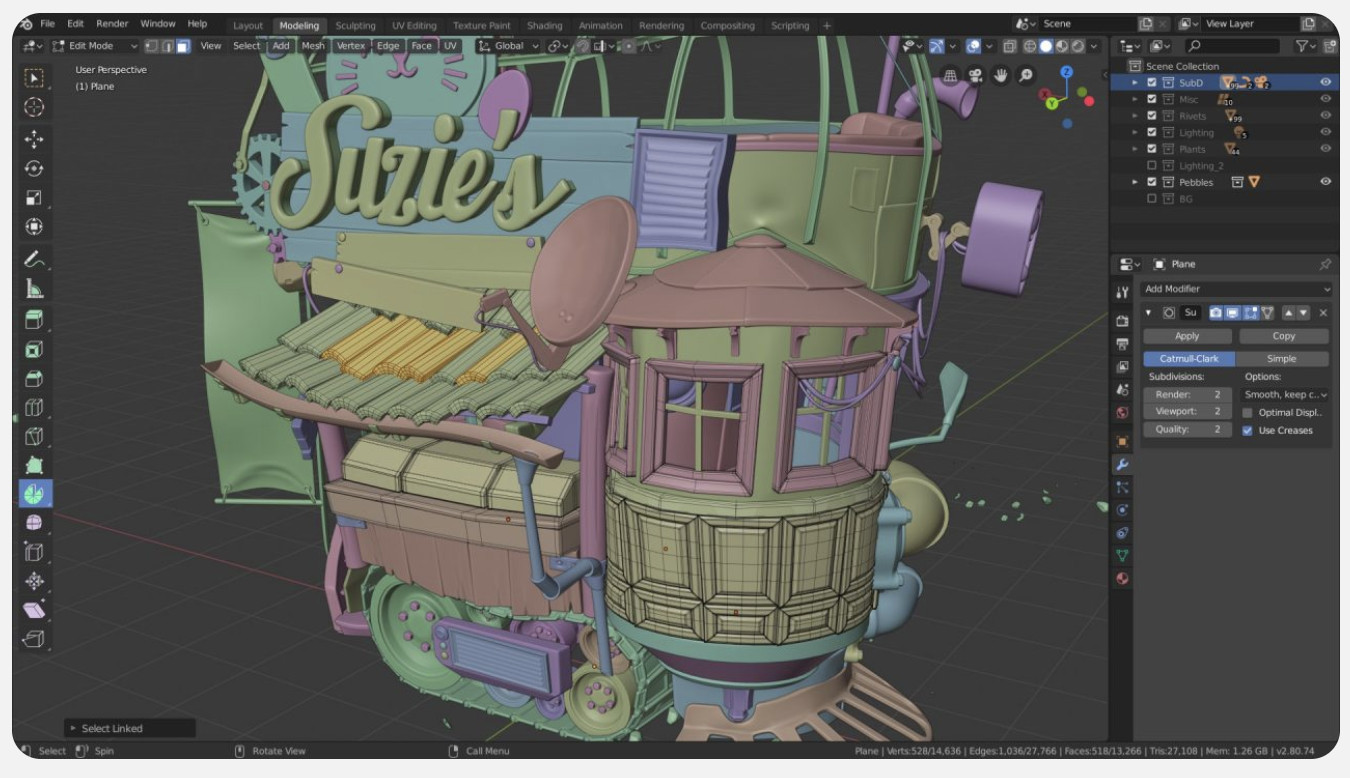This screenshot has width=1350, height=778.
Task: Enable the Optimal Display checkbox
Action: point(1247,412)
